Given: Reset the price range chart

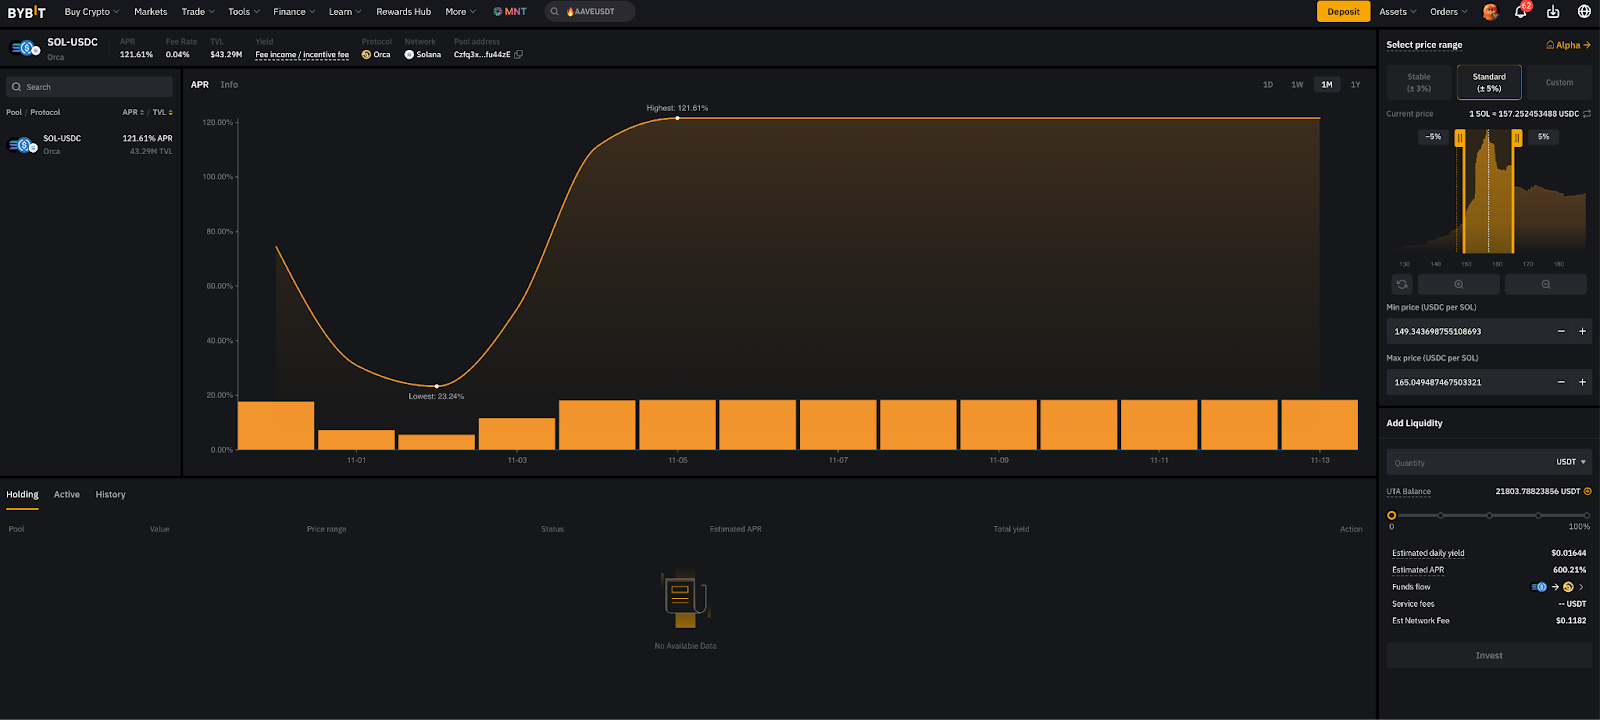Looking at the screenshot, I should (x=1402, y=285).
